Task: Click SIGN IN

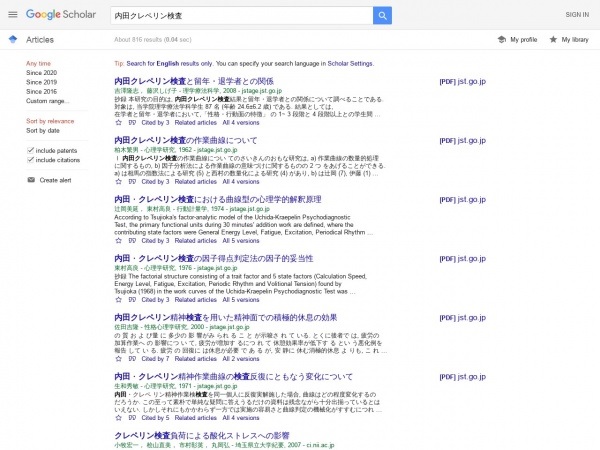Action: click(577, 15)
